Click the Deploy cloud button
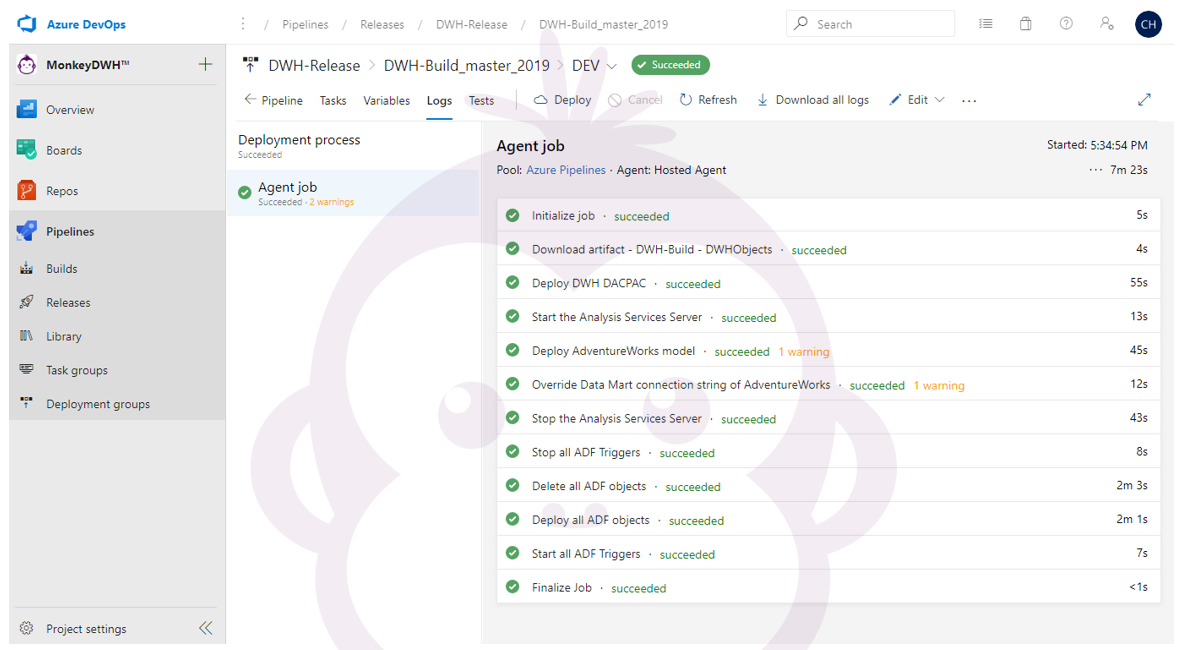 pos(562,100)
